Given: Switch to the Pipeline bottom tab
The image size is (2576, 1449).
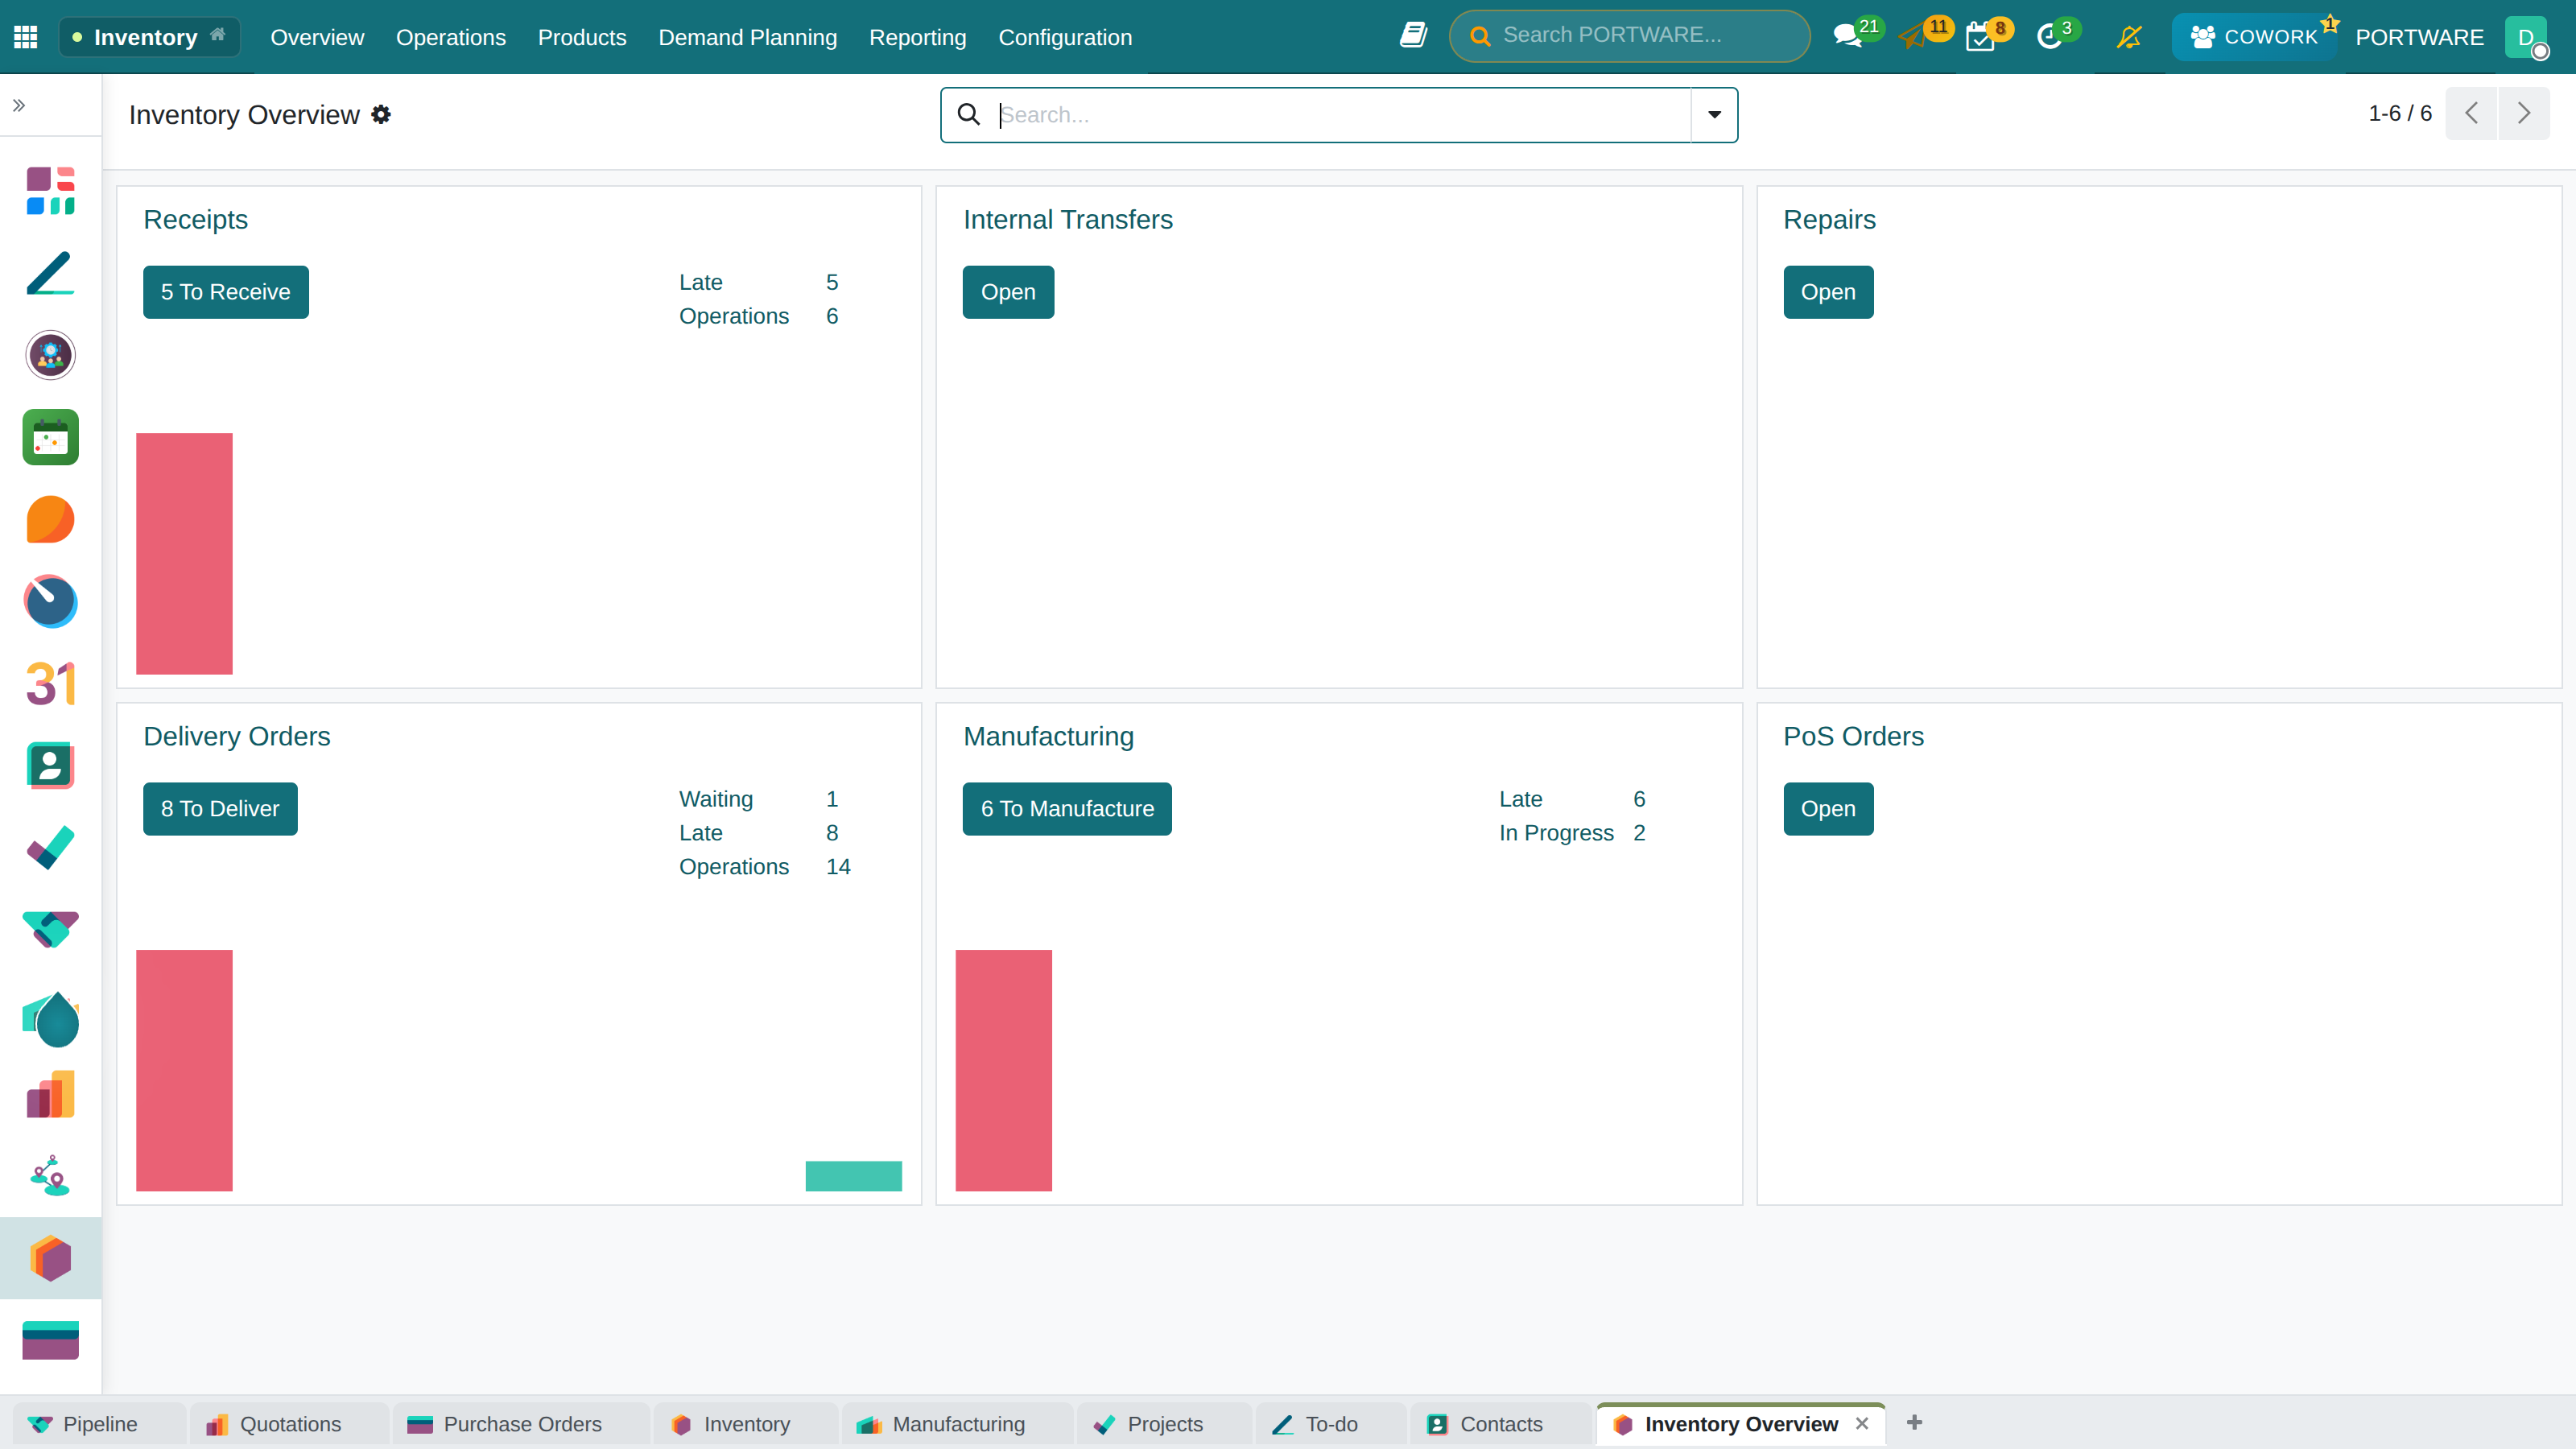Looking at the screenshot, I should [x=99, y=1424].
